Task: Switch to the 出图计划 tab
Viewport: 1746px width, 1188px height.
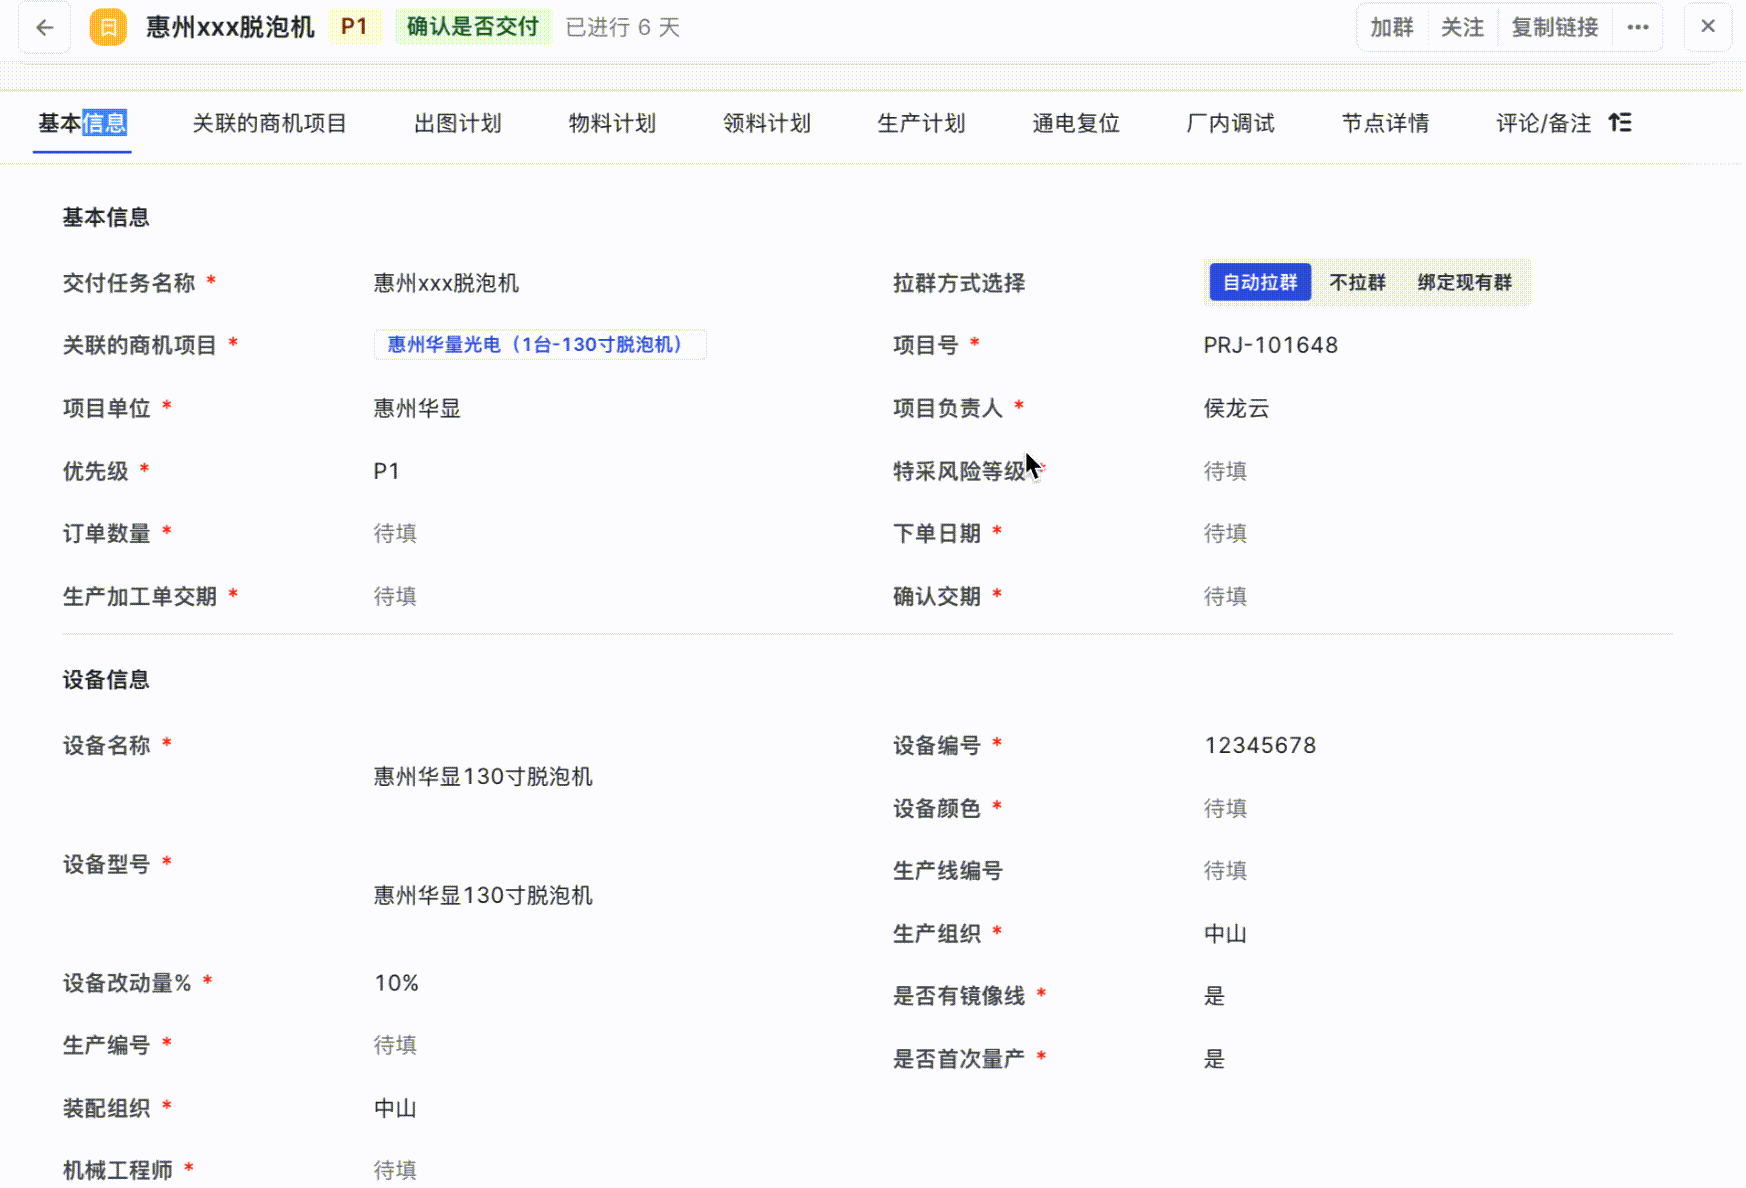Action: click(457, 123)
